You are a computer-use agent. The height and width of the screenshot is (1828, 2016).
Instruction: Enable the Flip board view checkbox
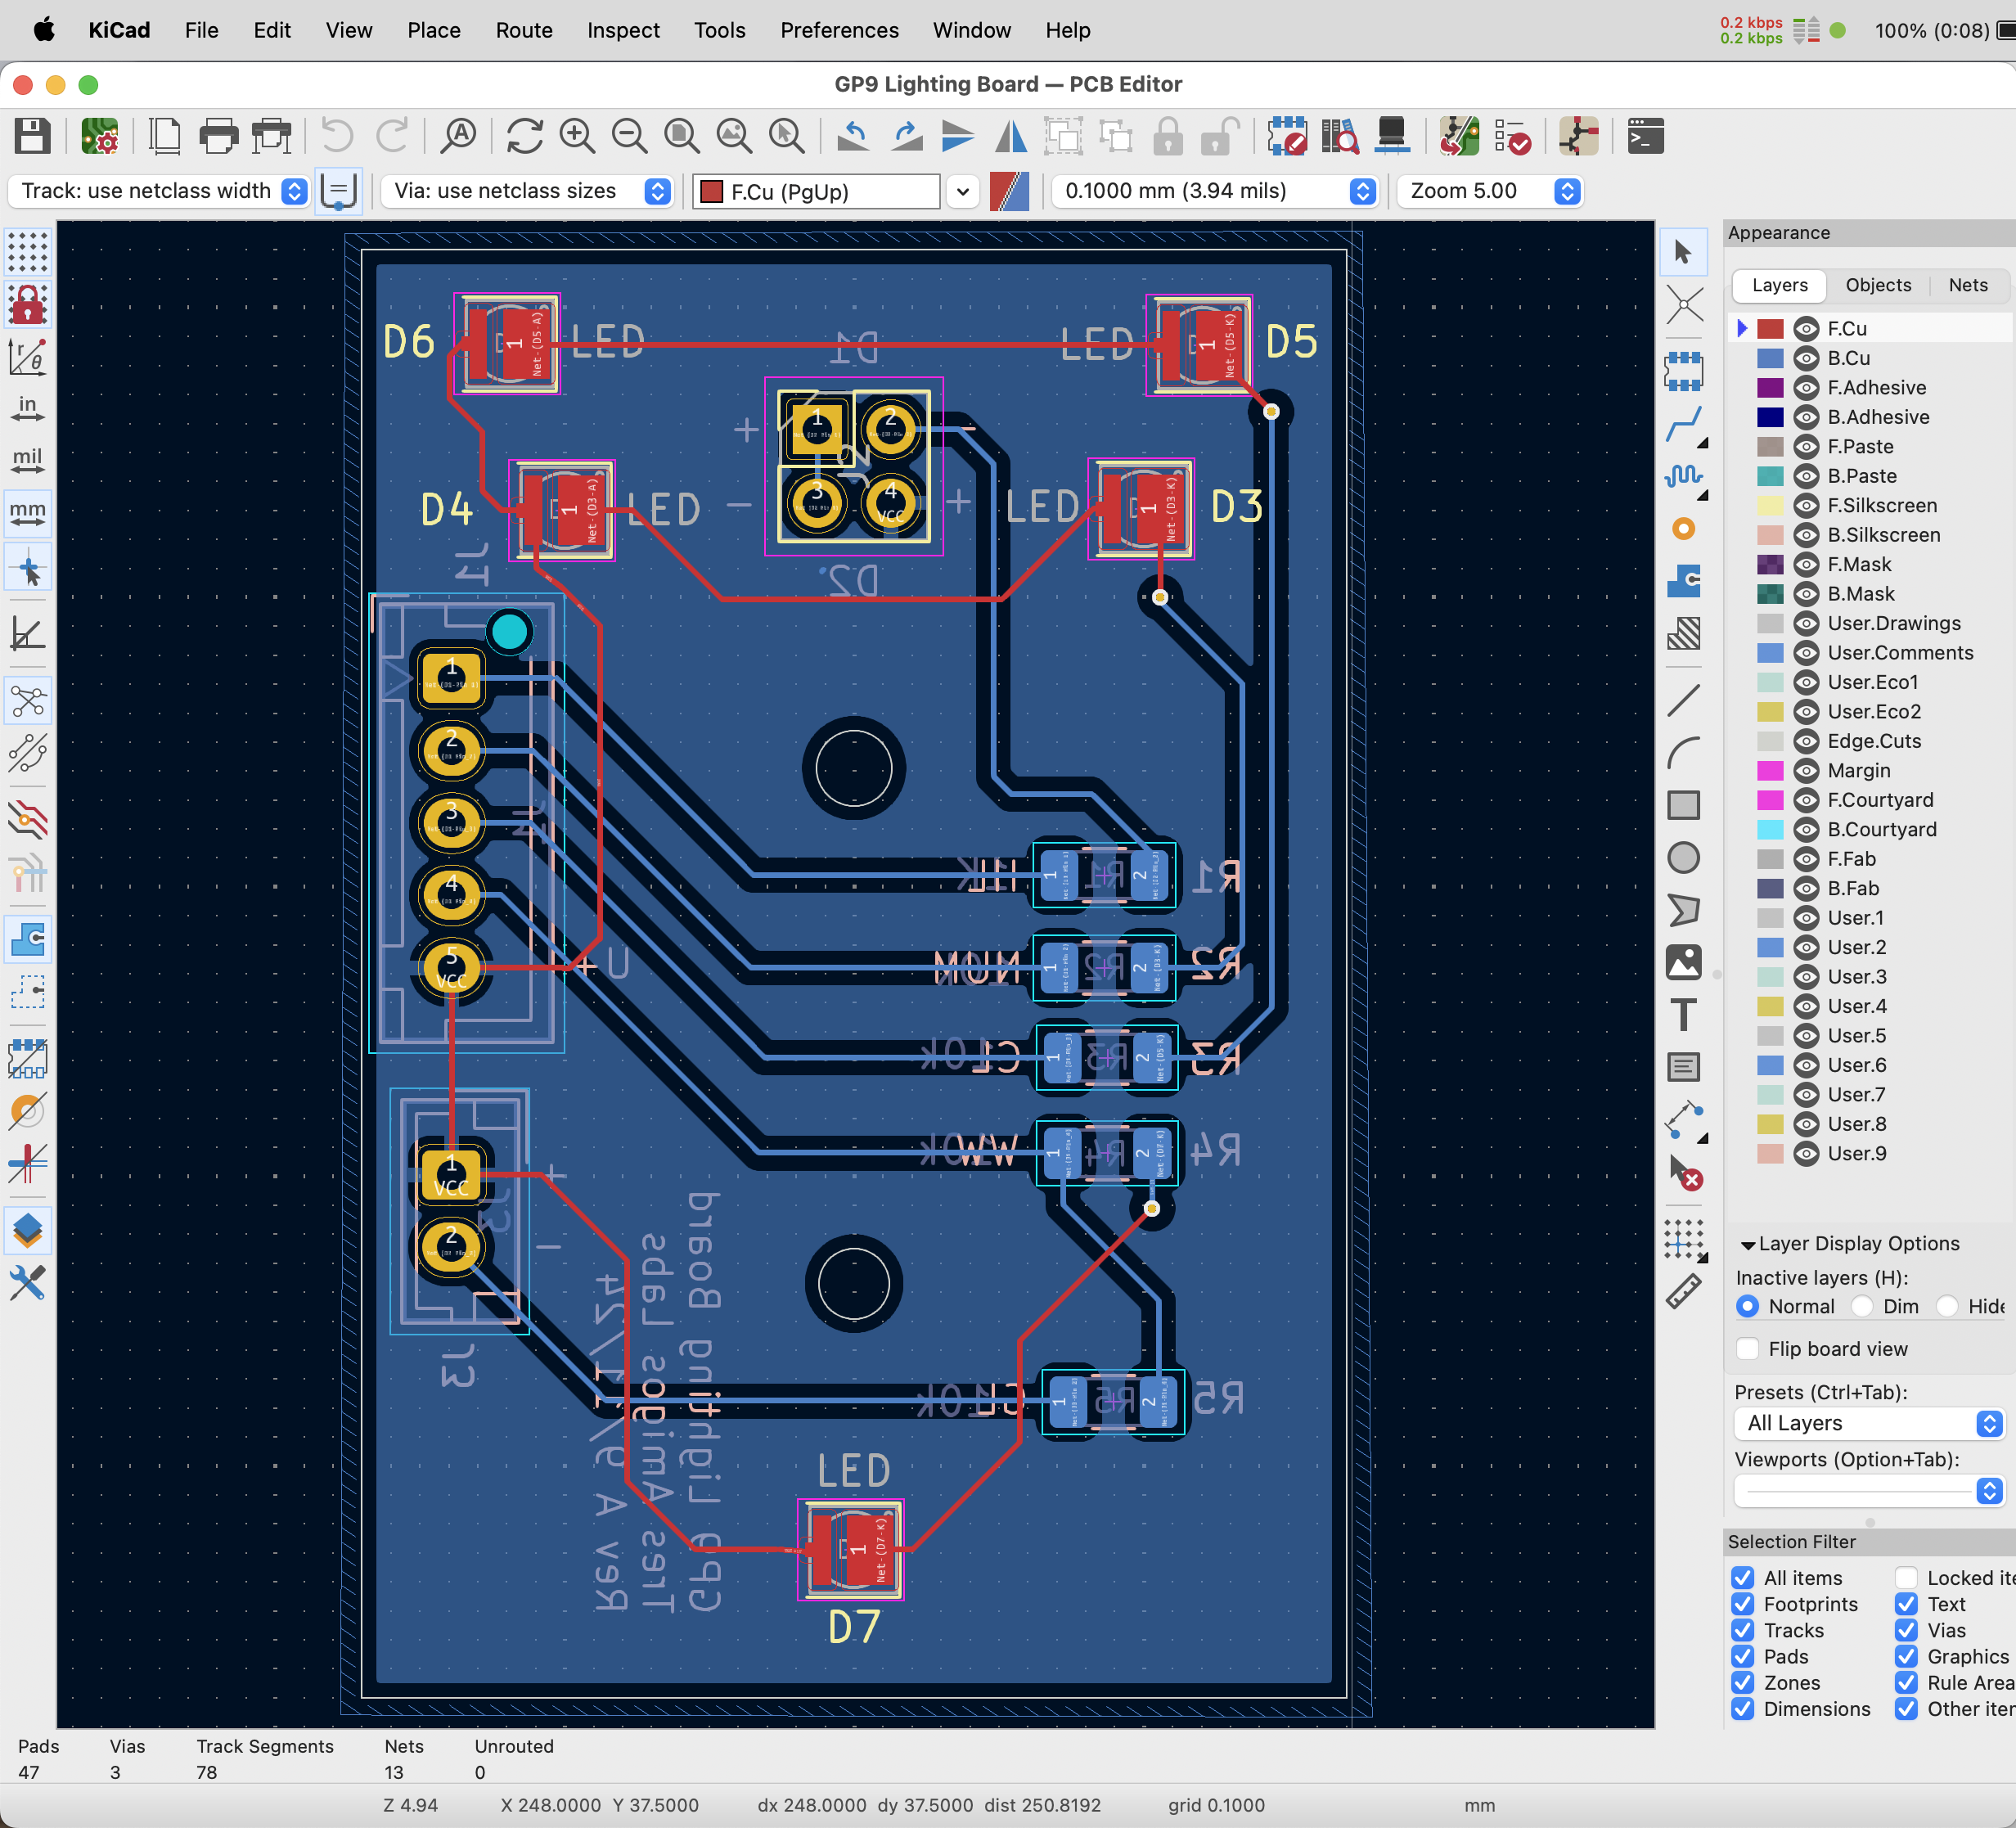(x=1748, y=1349)
